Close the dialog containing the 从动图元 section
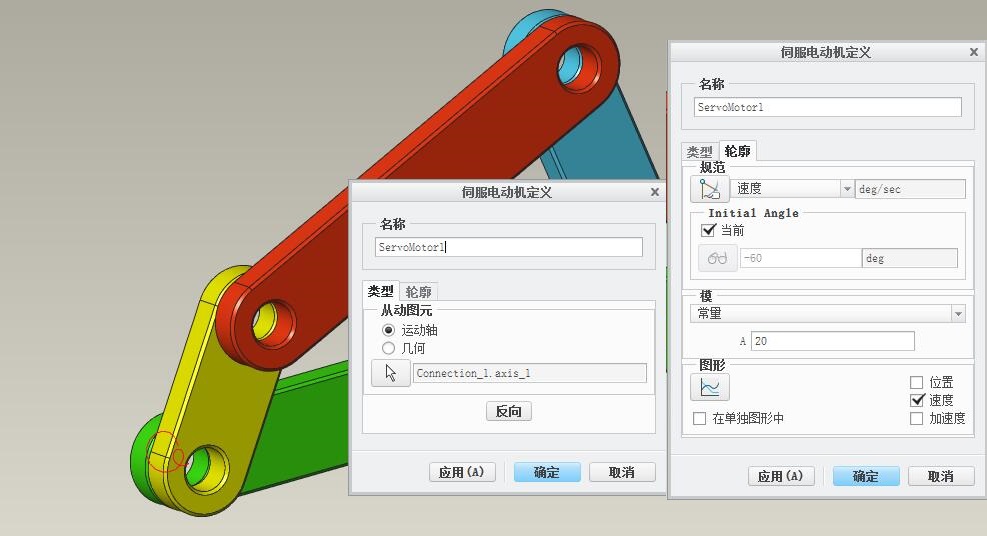 pyautogui.click(x=655, y=192)
